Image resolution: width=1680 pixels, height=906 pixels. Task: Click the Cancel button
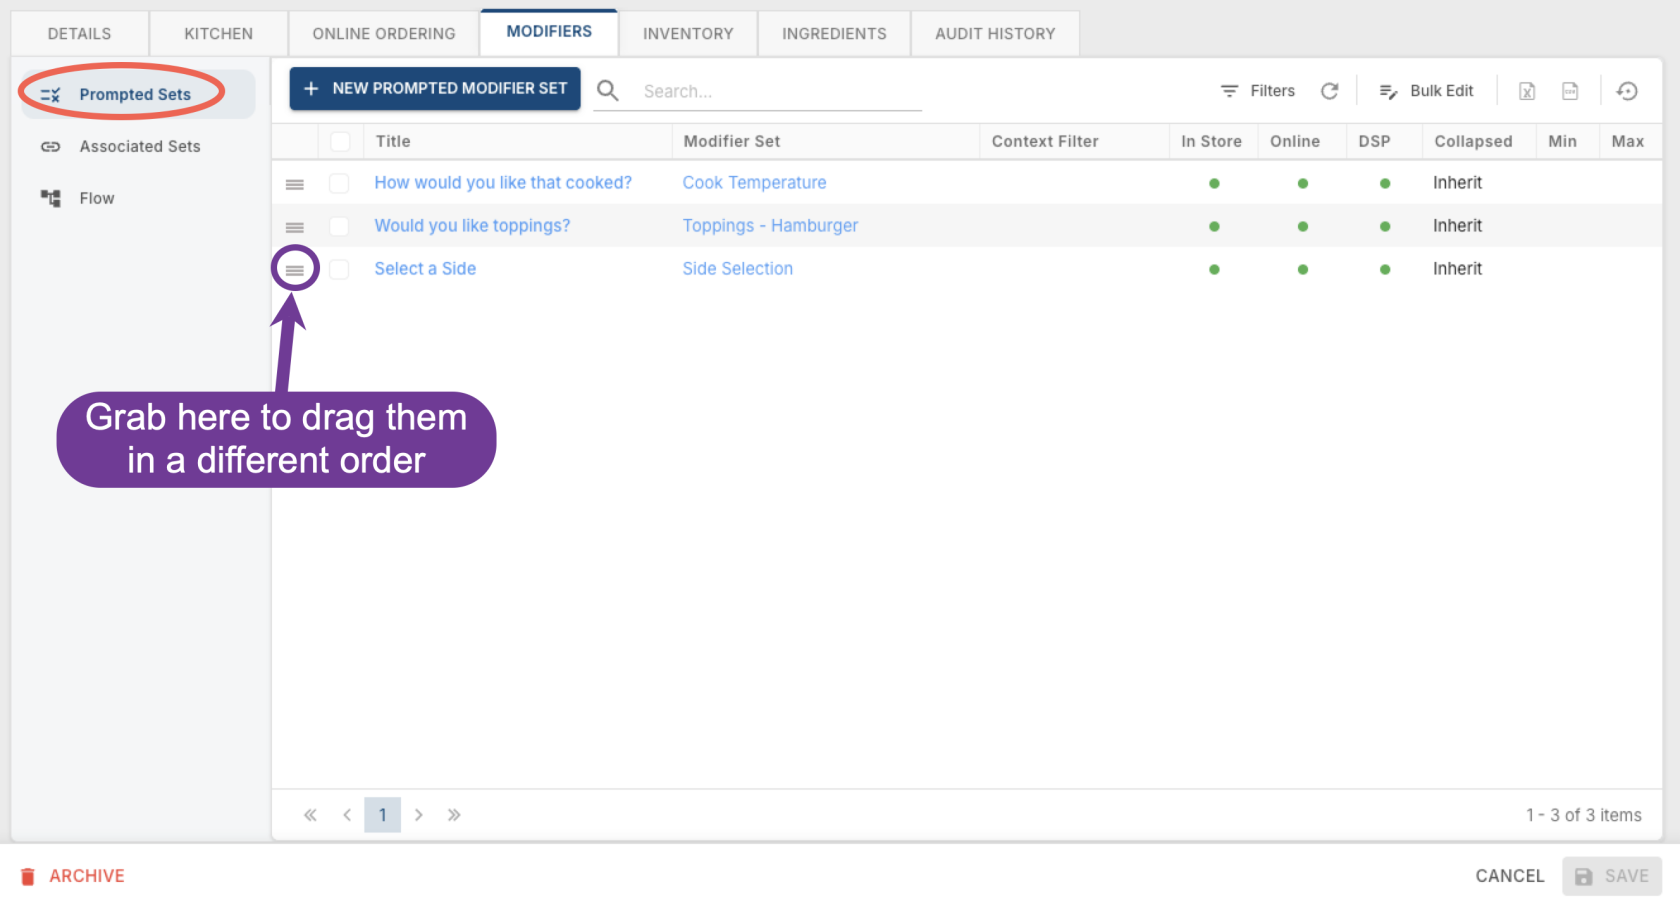(1510, 876)
